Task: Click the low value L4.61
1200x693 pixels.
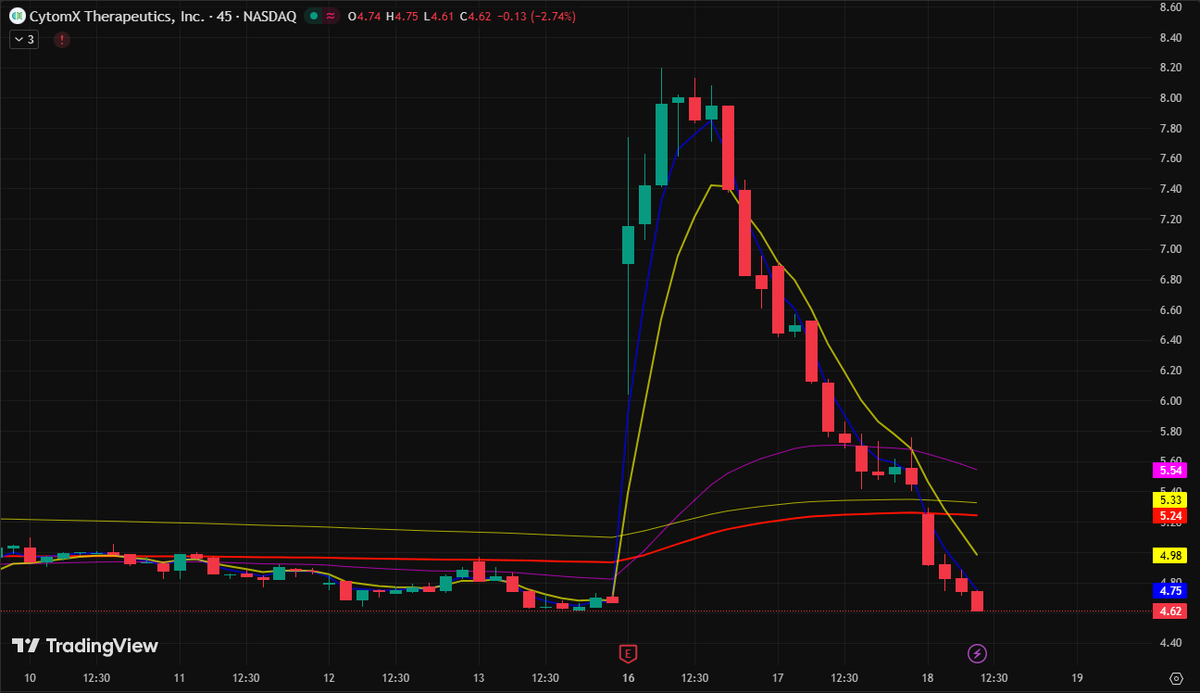Action: [x=439, y=17]
